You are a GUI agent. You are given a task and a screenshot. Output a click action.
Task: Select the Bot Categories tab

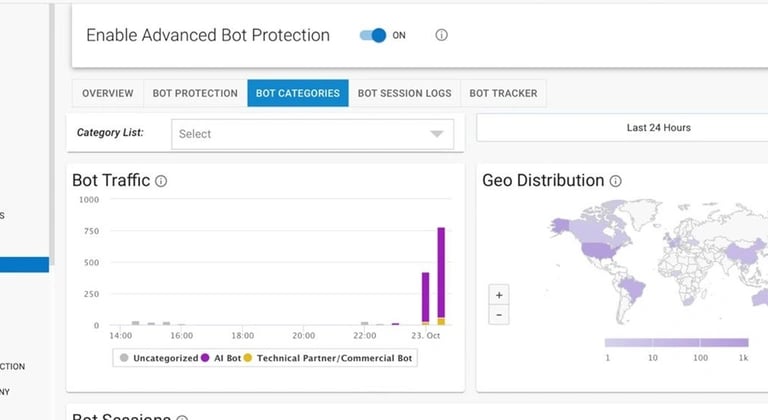coord(297,93)
